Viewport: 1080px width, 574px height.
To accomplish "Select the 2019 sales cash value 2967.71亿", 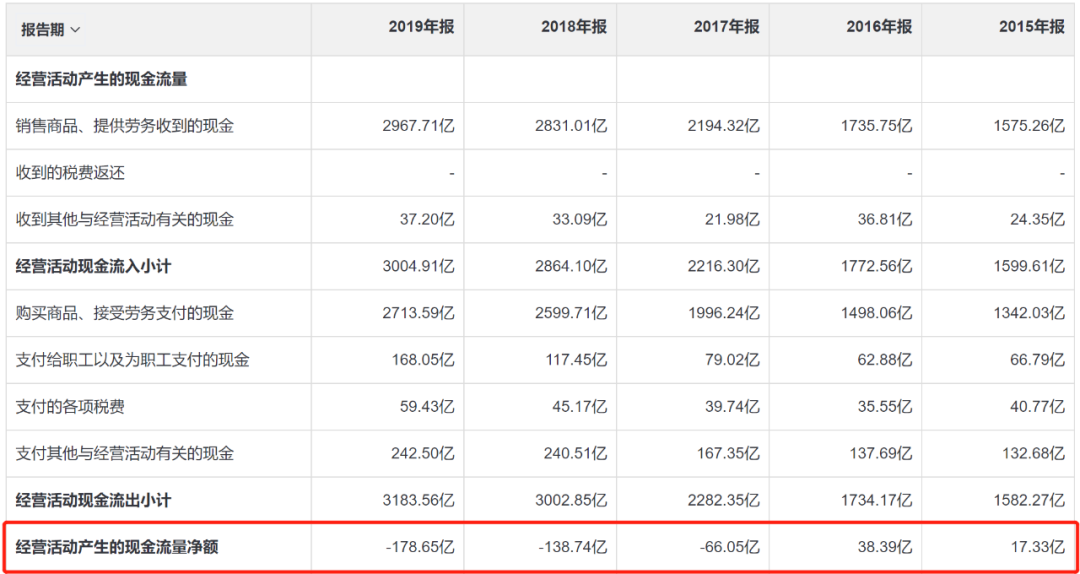I will tap(418, 126).
